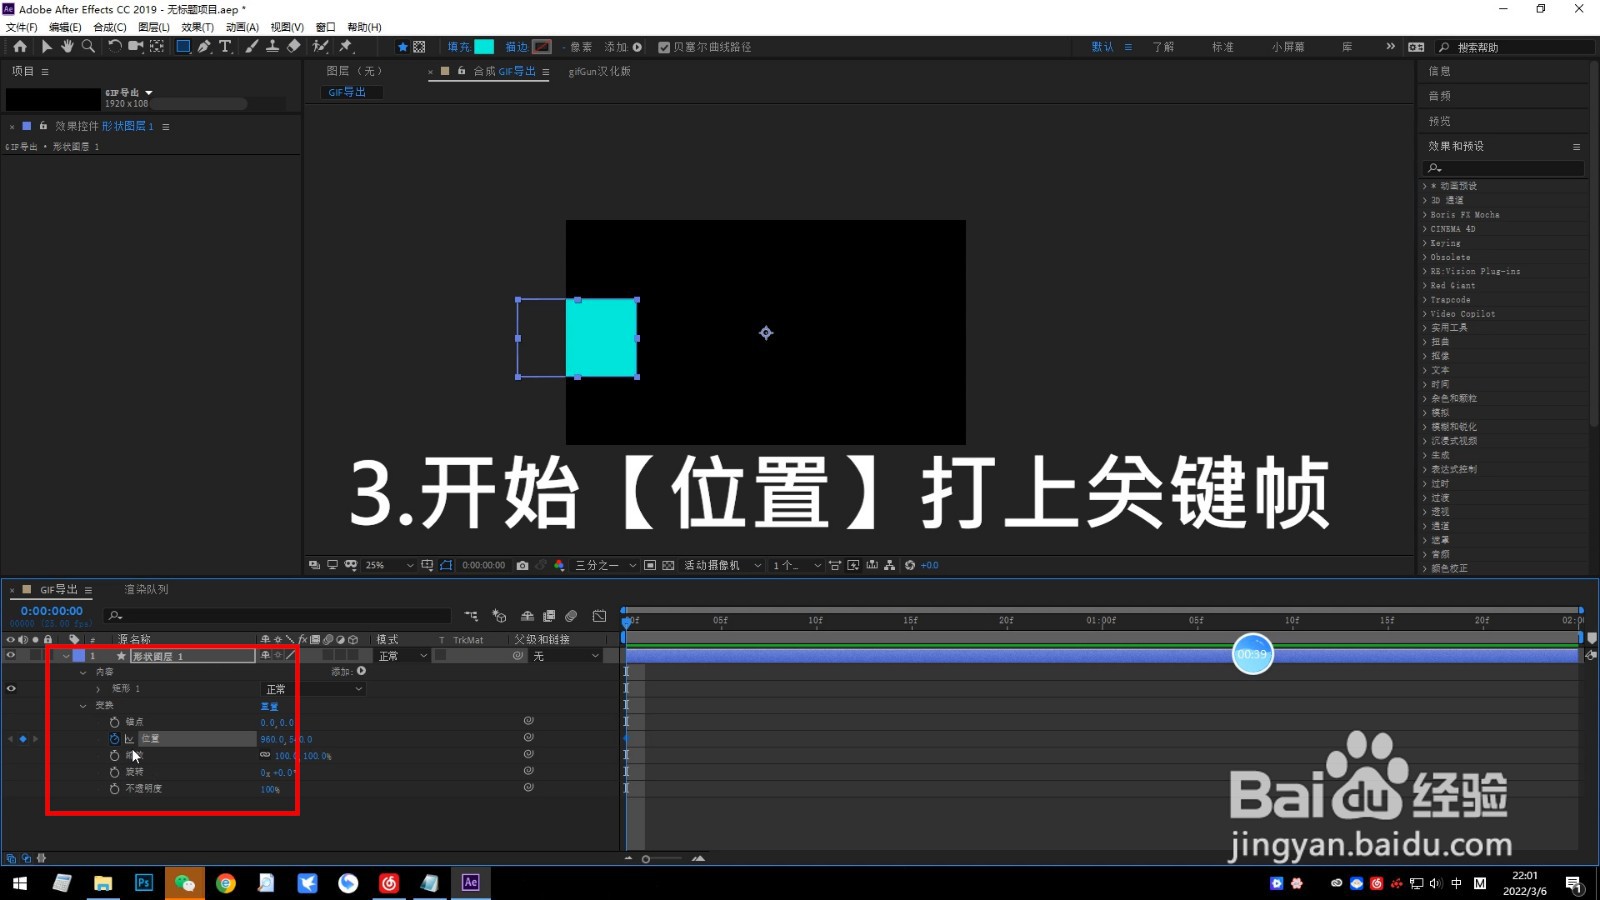Click the position property graph icon
This screenshot has width=1600, height=900.
coord(129,739)
